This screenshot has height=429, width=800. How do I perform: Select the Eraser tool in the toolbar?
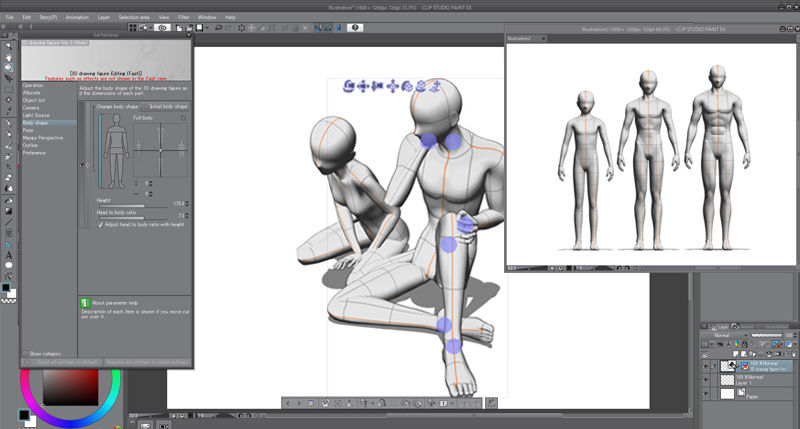pyautogui.click(x=8, y=176)
